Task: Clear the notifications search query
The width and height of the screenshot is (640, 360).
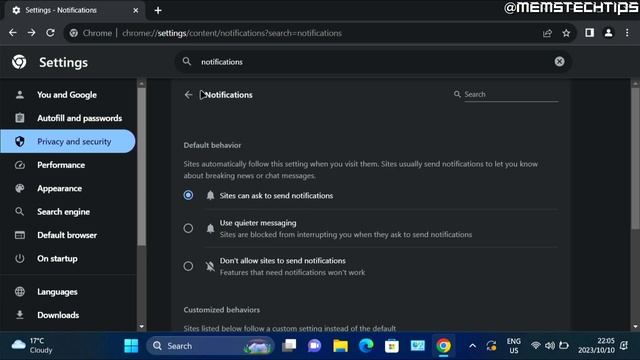Action: pyautogui.click(x=559, y=62)
